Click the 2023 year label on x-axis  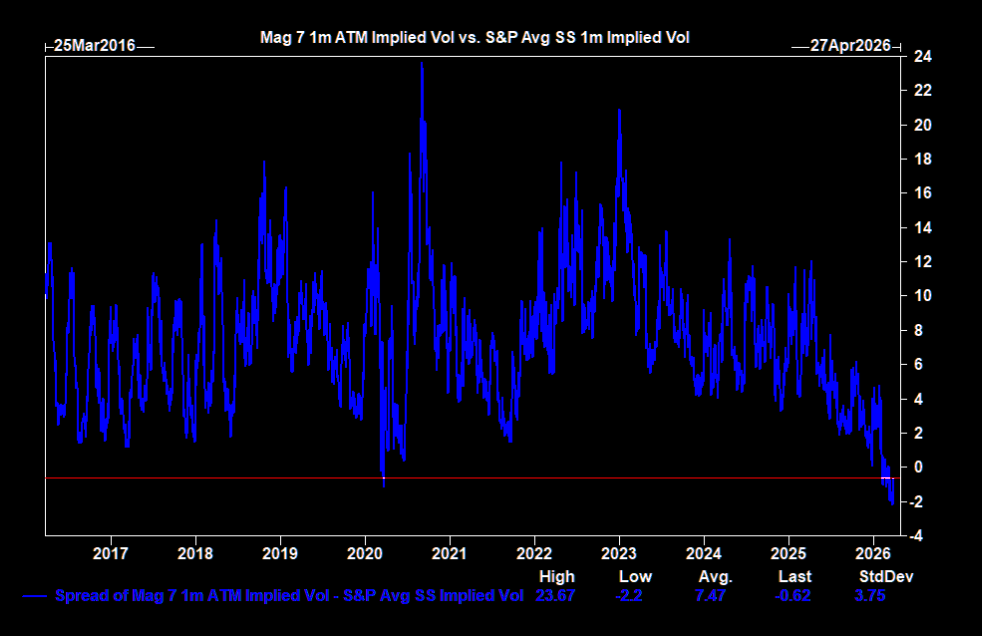(x=619, y=553)
